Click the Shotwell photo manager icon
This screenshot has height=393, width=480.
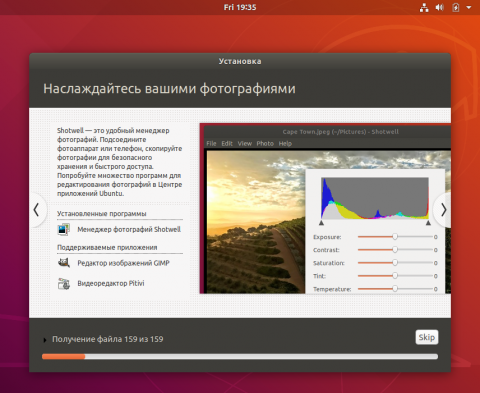coord(63,229)
